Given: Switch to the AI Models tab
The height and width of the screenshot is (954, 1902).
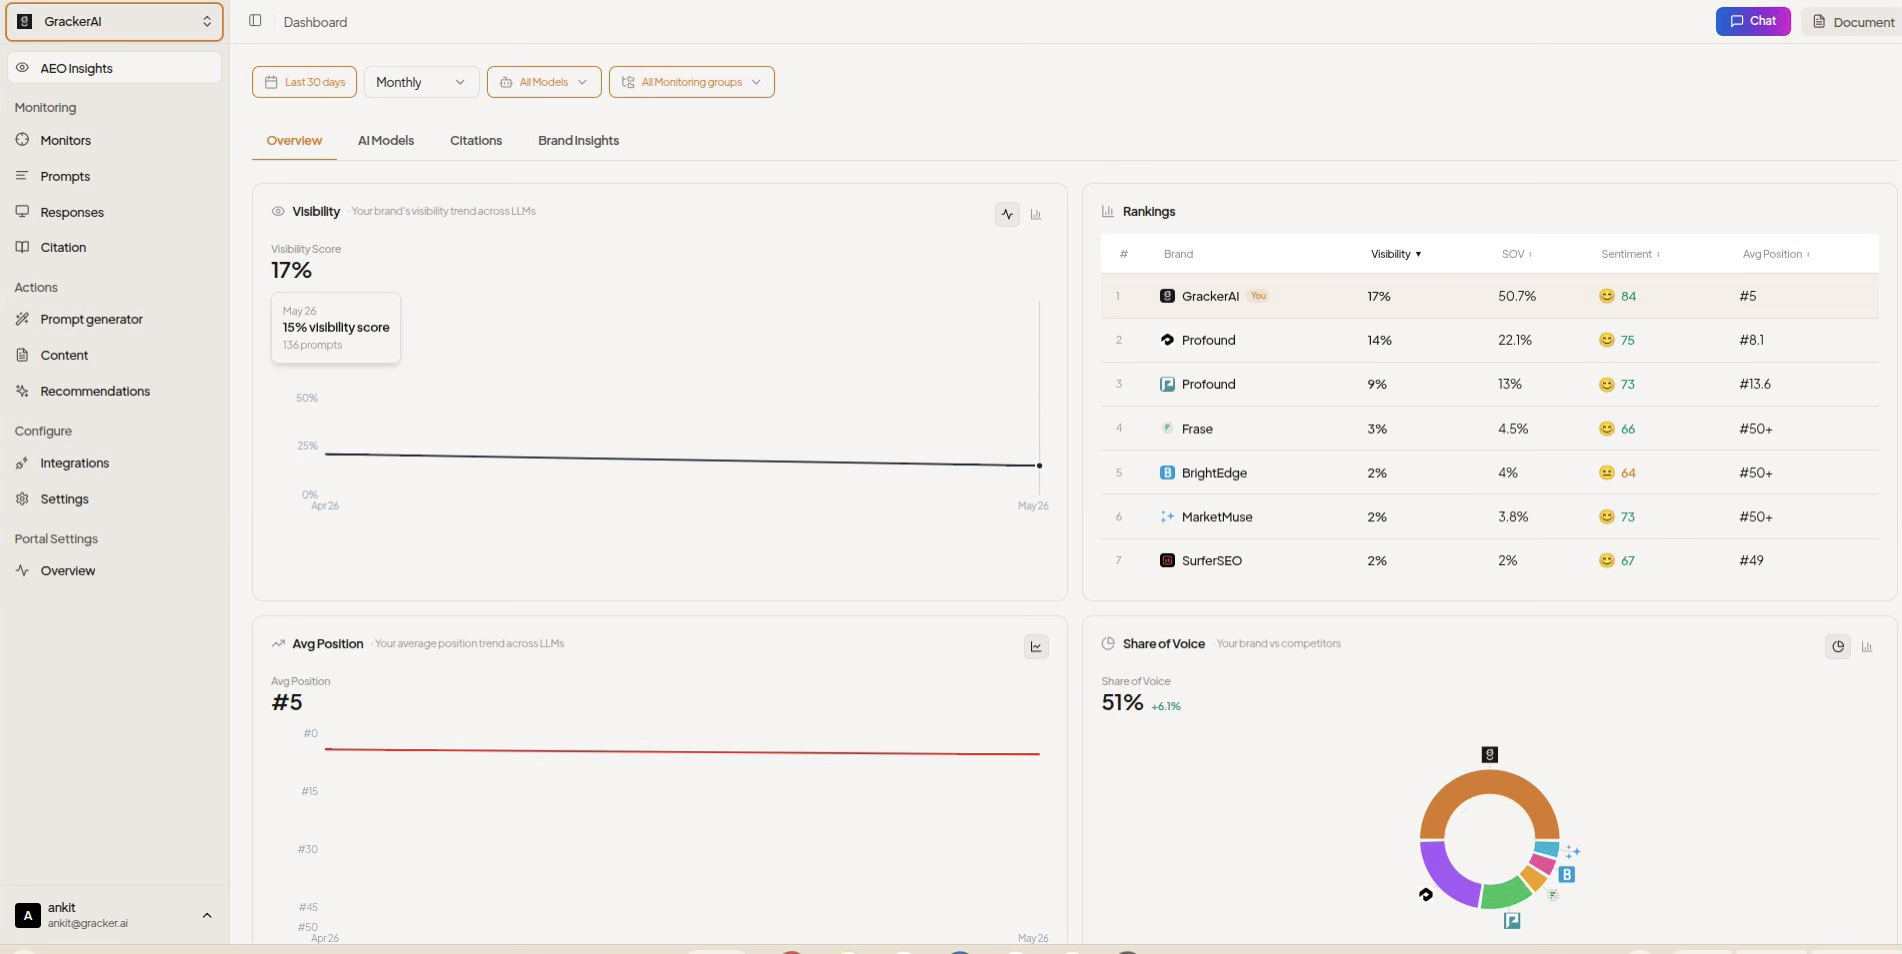Looking at the screenshot, I should tap(386, 141).
